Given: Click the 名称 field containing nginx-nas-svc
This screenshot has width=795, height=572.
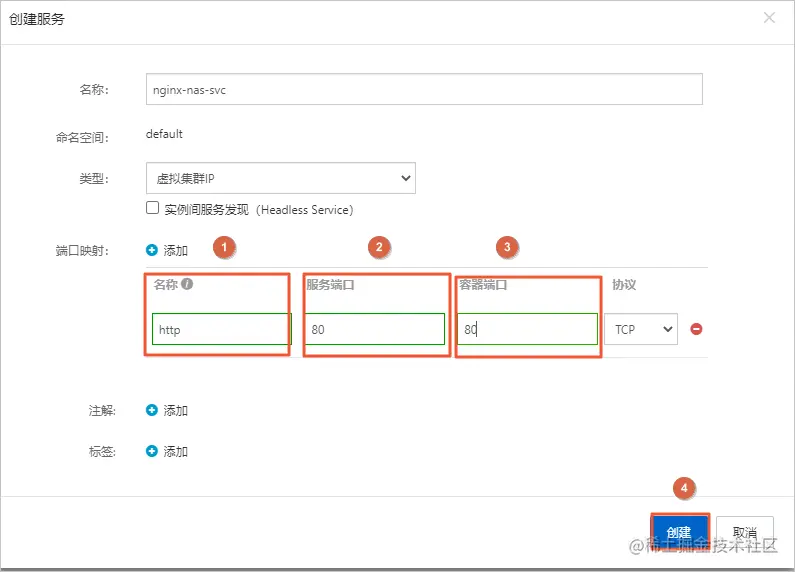Looking at the screenshot, I should point(424,89).
